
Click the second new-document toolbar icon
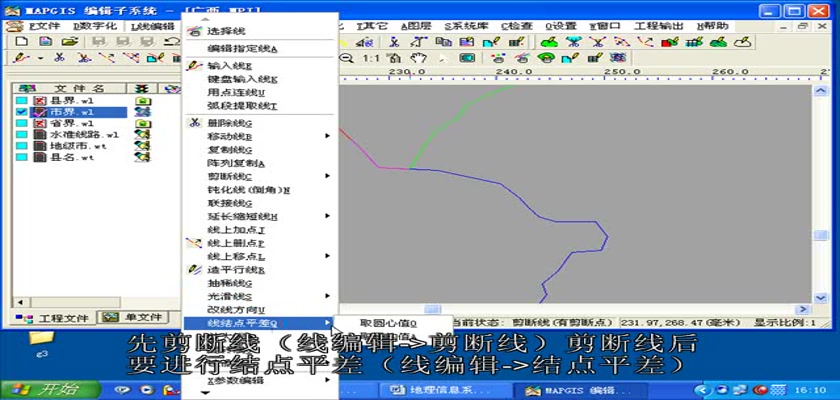point(46,42)
